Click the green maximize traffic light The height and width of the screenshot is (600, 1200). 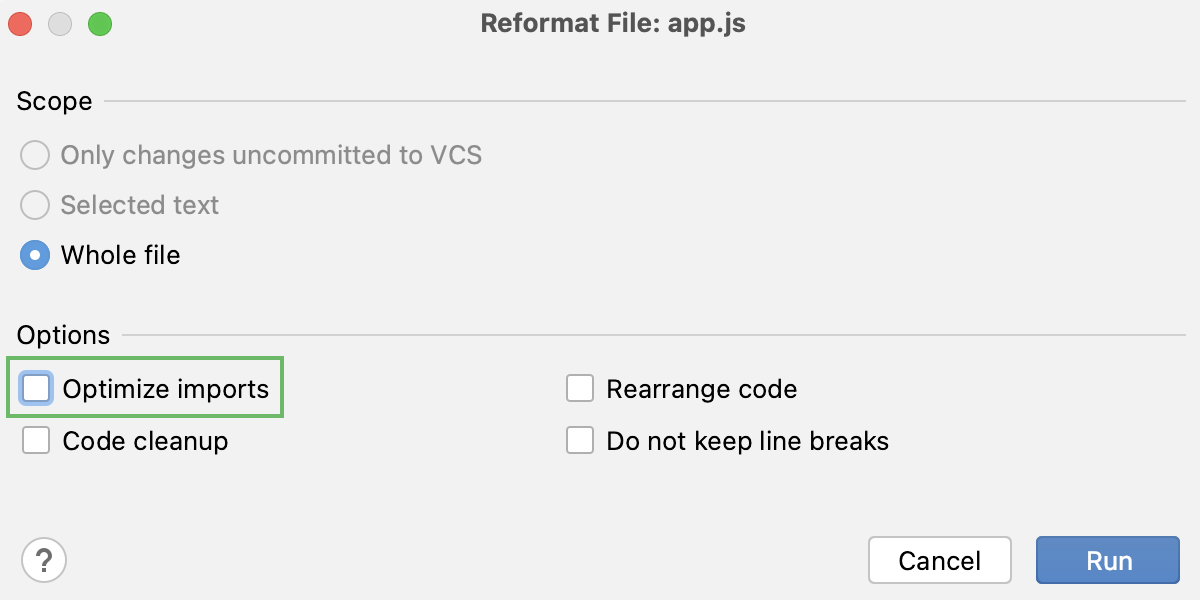click(x=97, y=22)
